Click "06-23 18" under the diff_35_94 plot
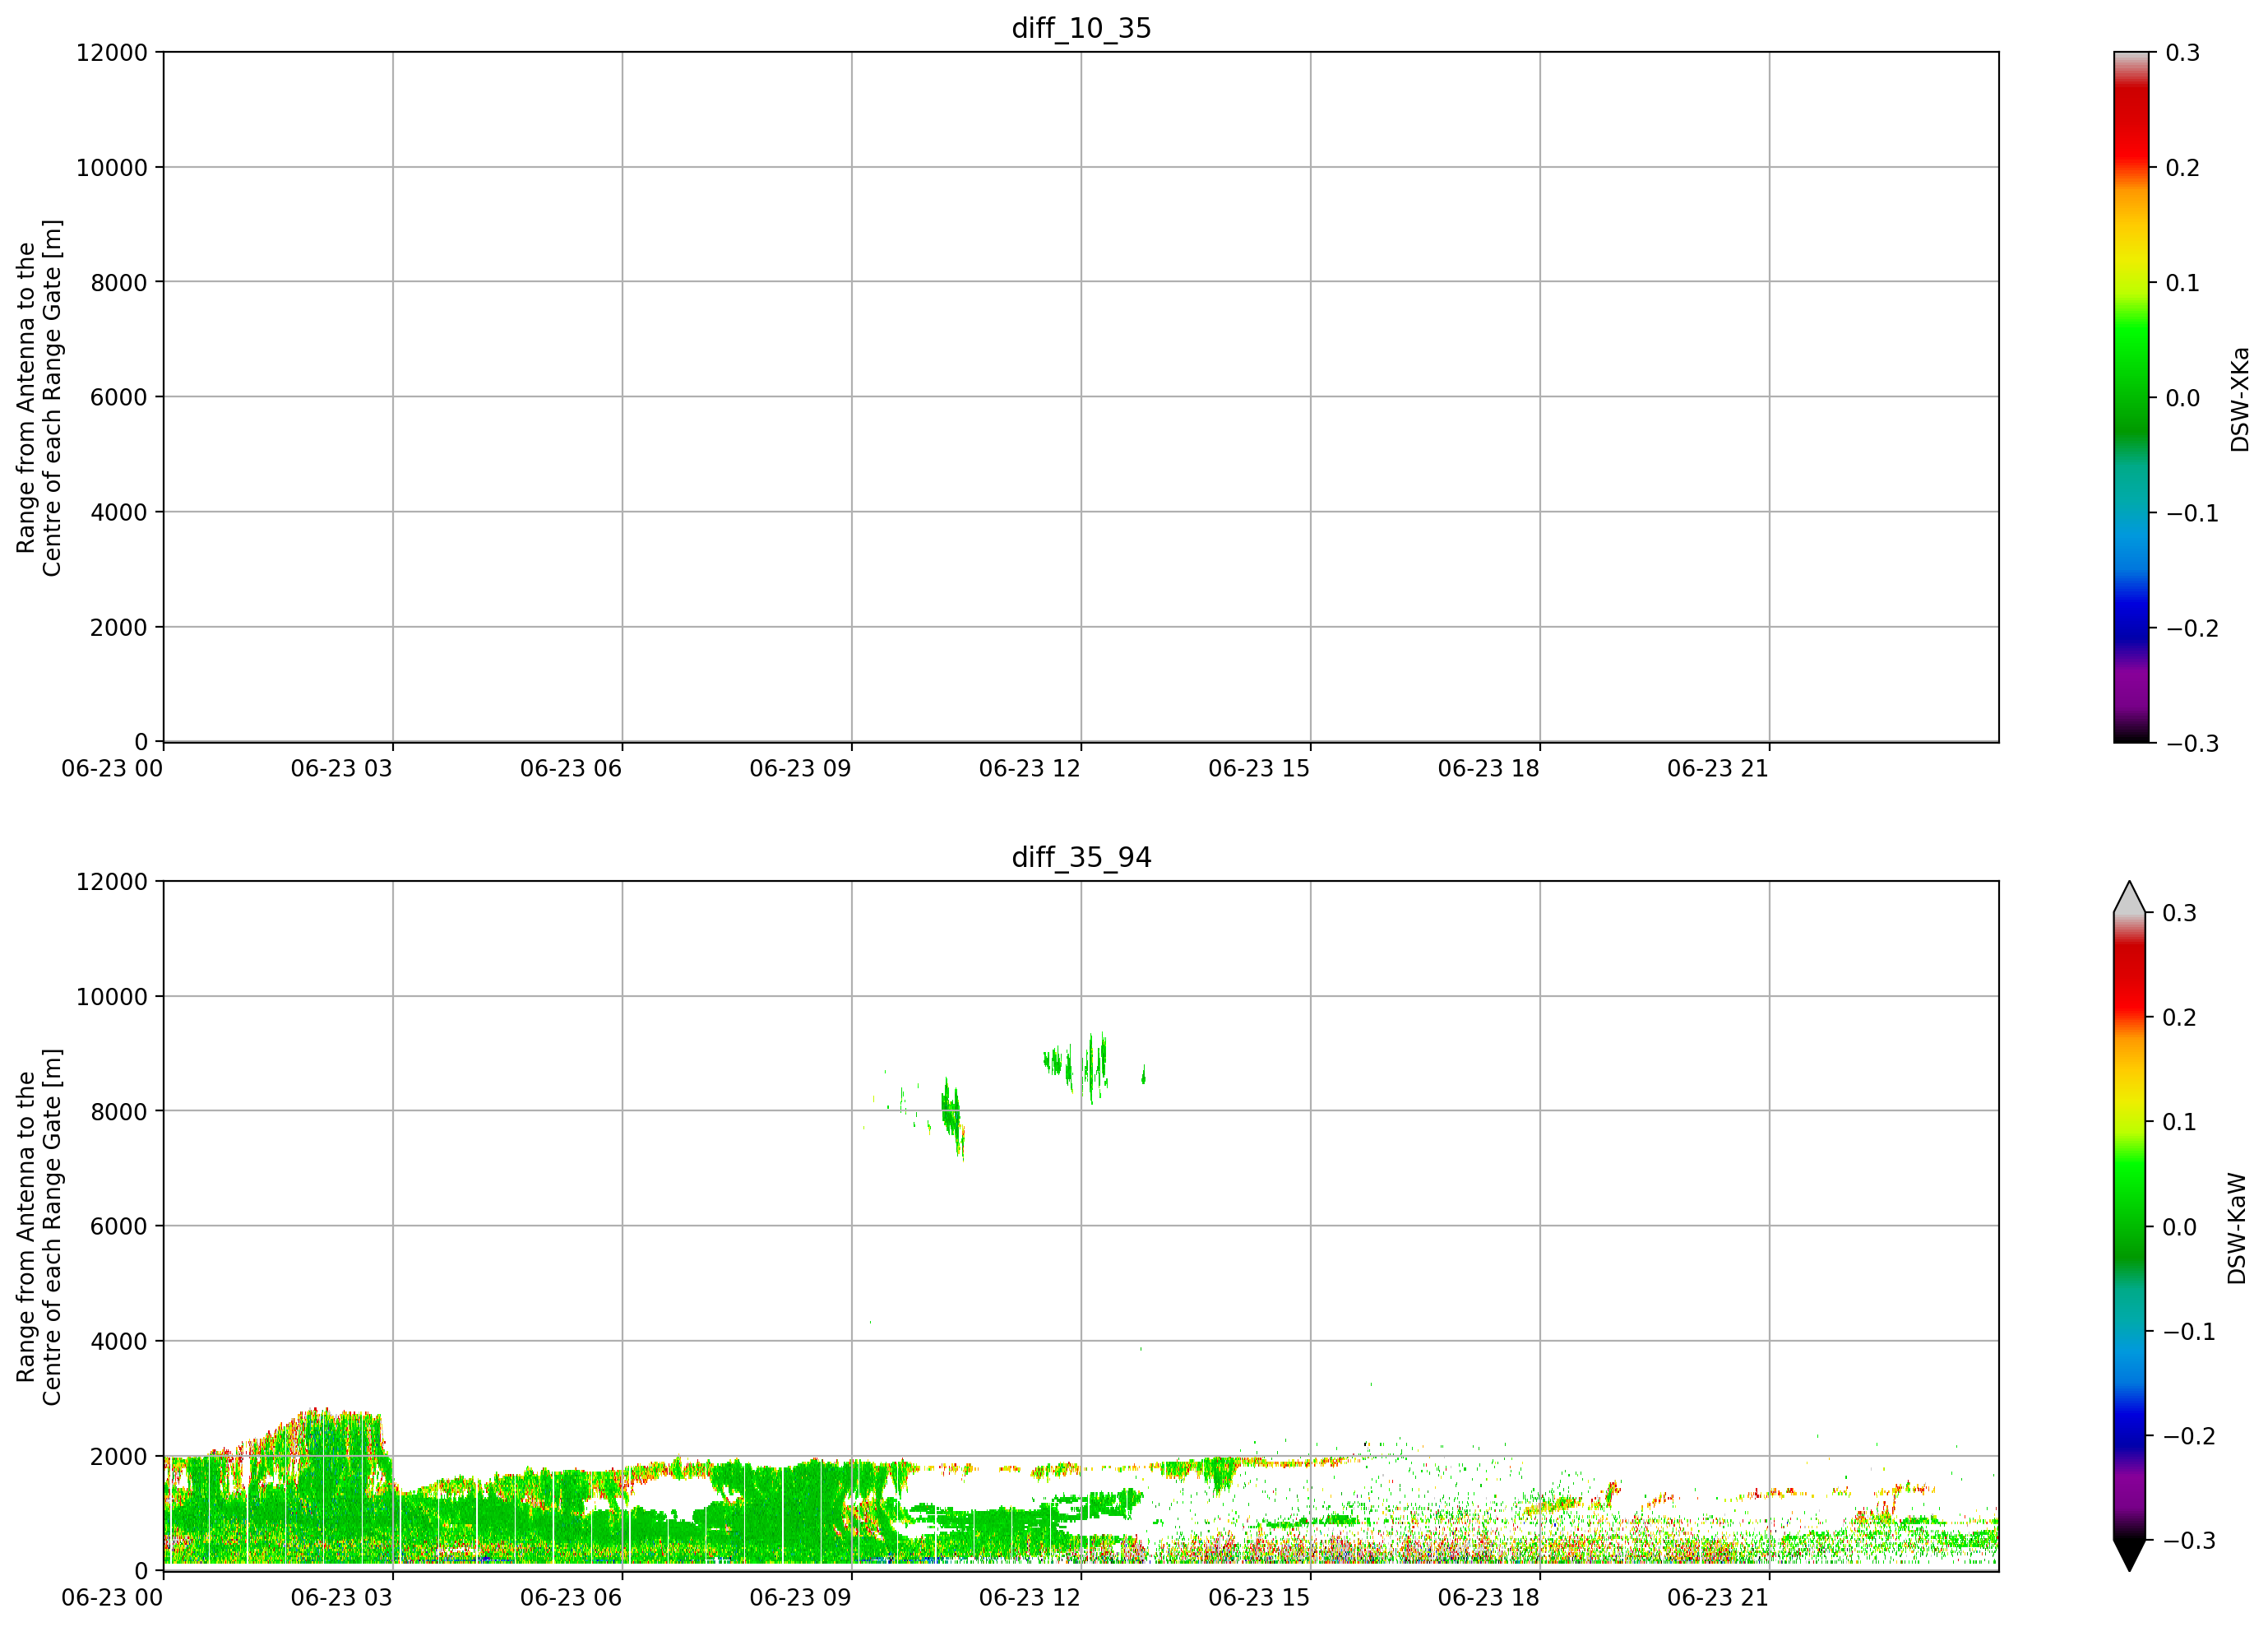The width and height of the screenshot is (2268, 1627). point(1489,1597)
